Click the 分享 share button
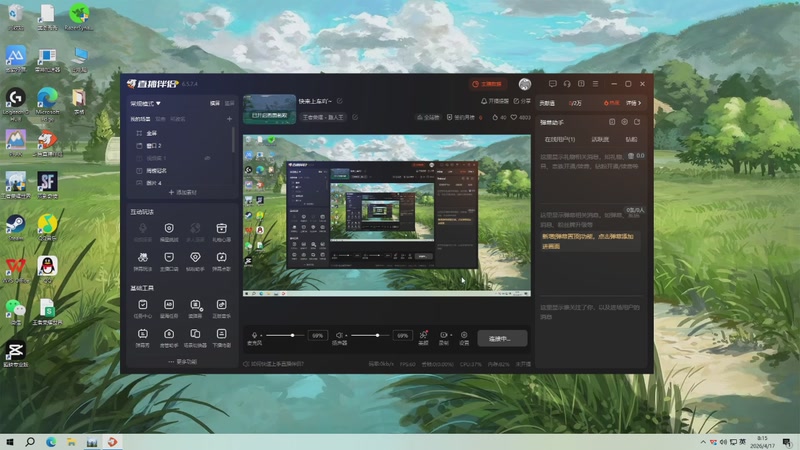Image resolution: width=800 pixels, height=450 pixels. [522, 101]
